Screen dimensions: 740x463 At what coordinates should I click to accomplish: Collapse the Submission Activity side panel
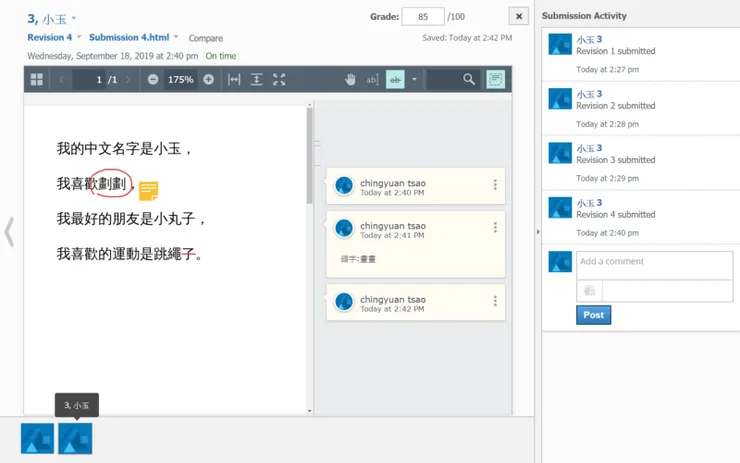click(538, 232)
